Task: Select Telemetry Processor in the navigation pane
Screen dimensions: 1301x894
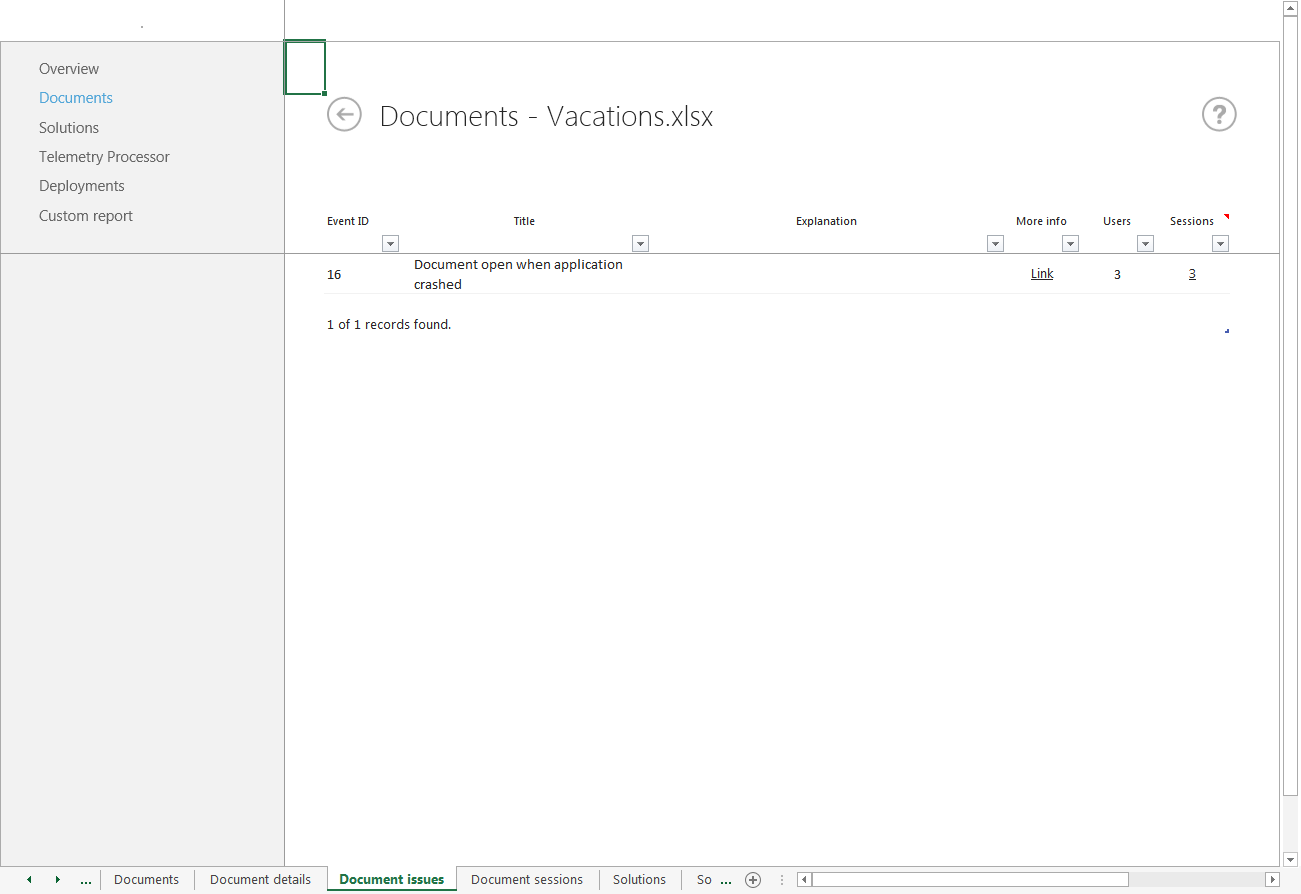Action: click(x=104, y=157)
